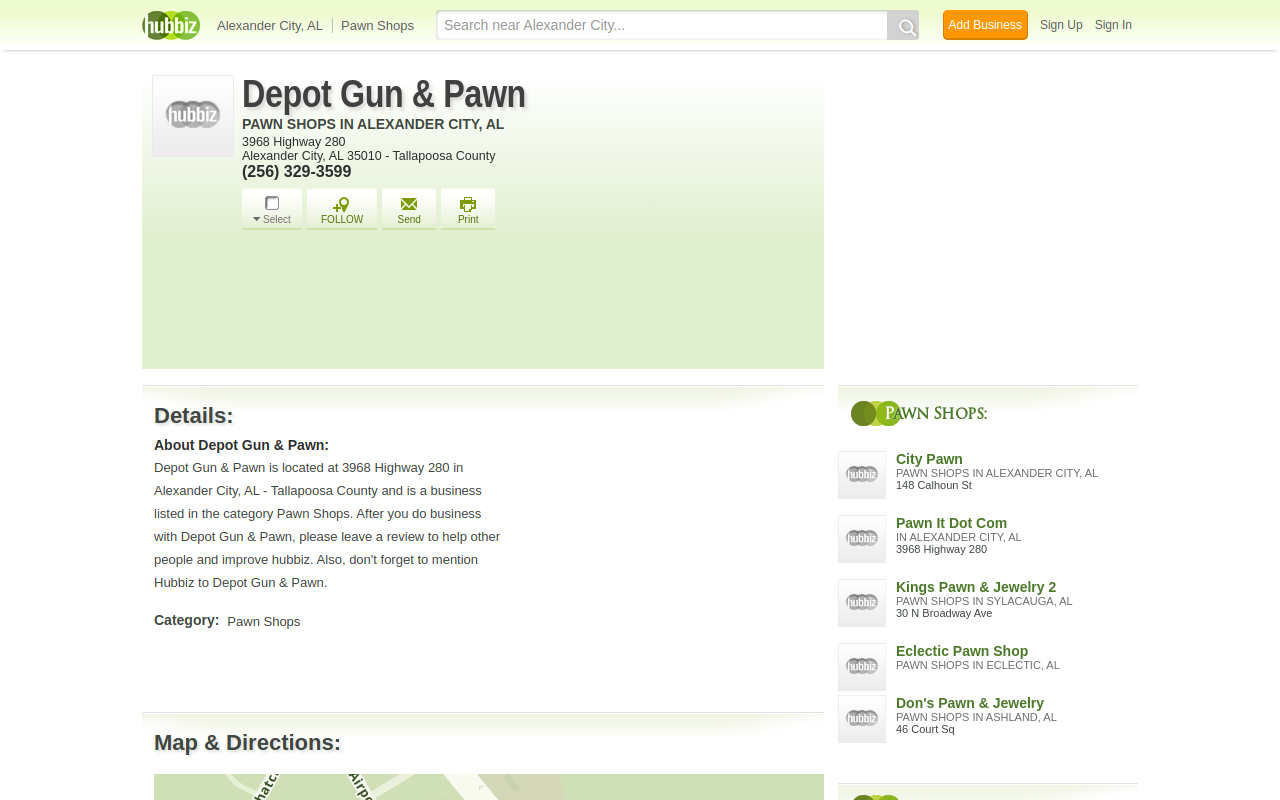Open the Eclectic Pawn Shop listing
Image resolution: width=1280 pixels, height=800 pixels.
(x=962, y=651)
